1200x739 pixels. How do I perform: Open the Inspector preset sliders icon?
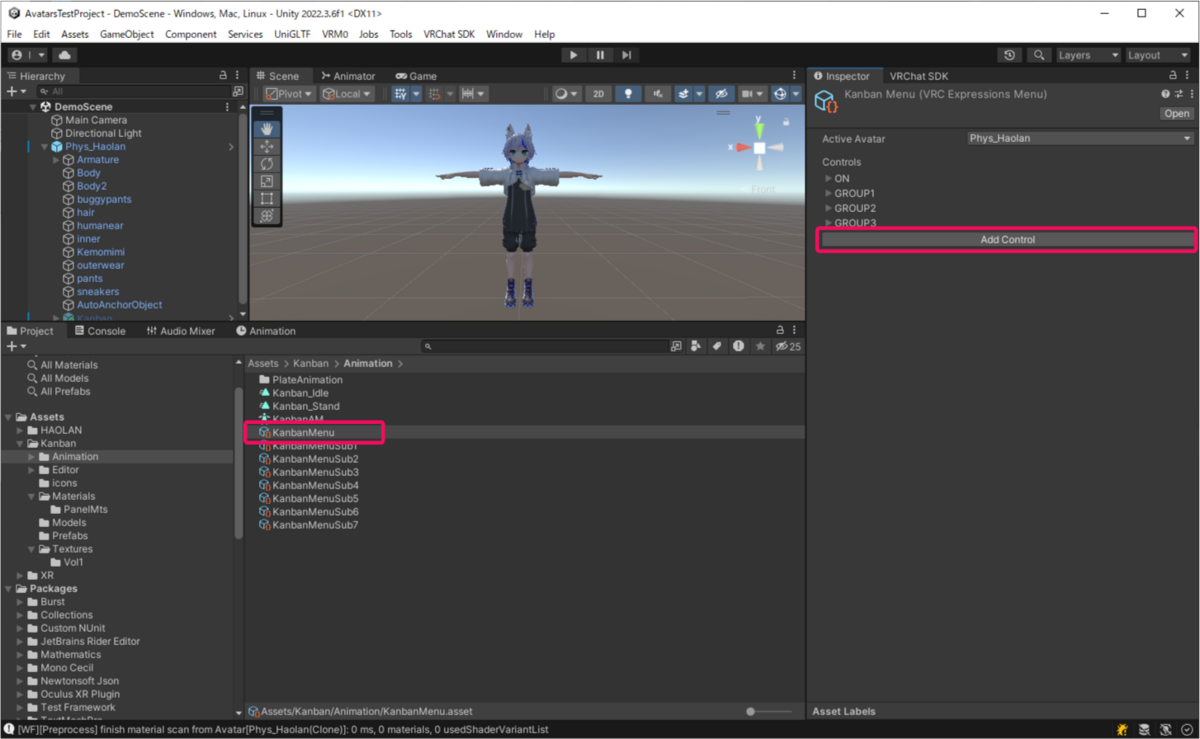[1178, 94]
